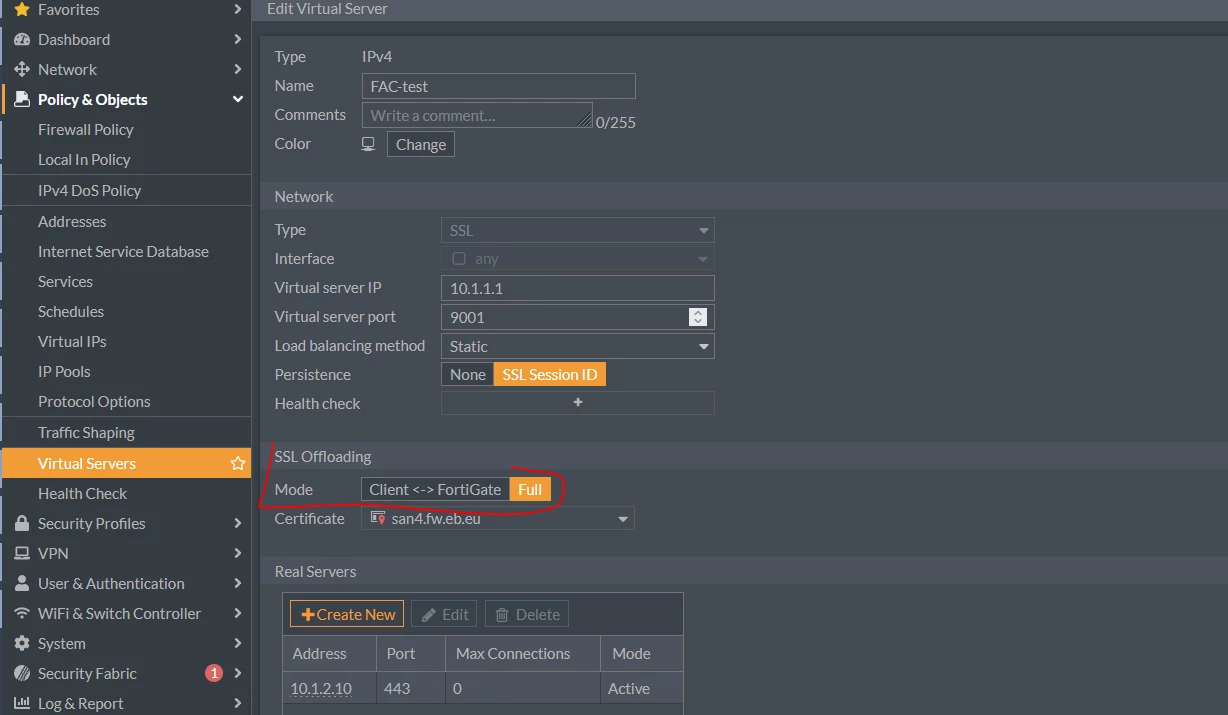1228x715 pixels.
Task: Click the Name field containing FAC-test
Action: click(498, 86)
